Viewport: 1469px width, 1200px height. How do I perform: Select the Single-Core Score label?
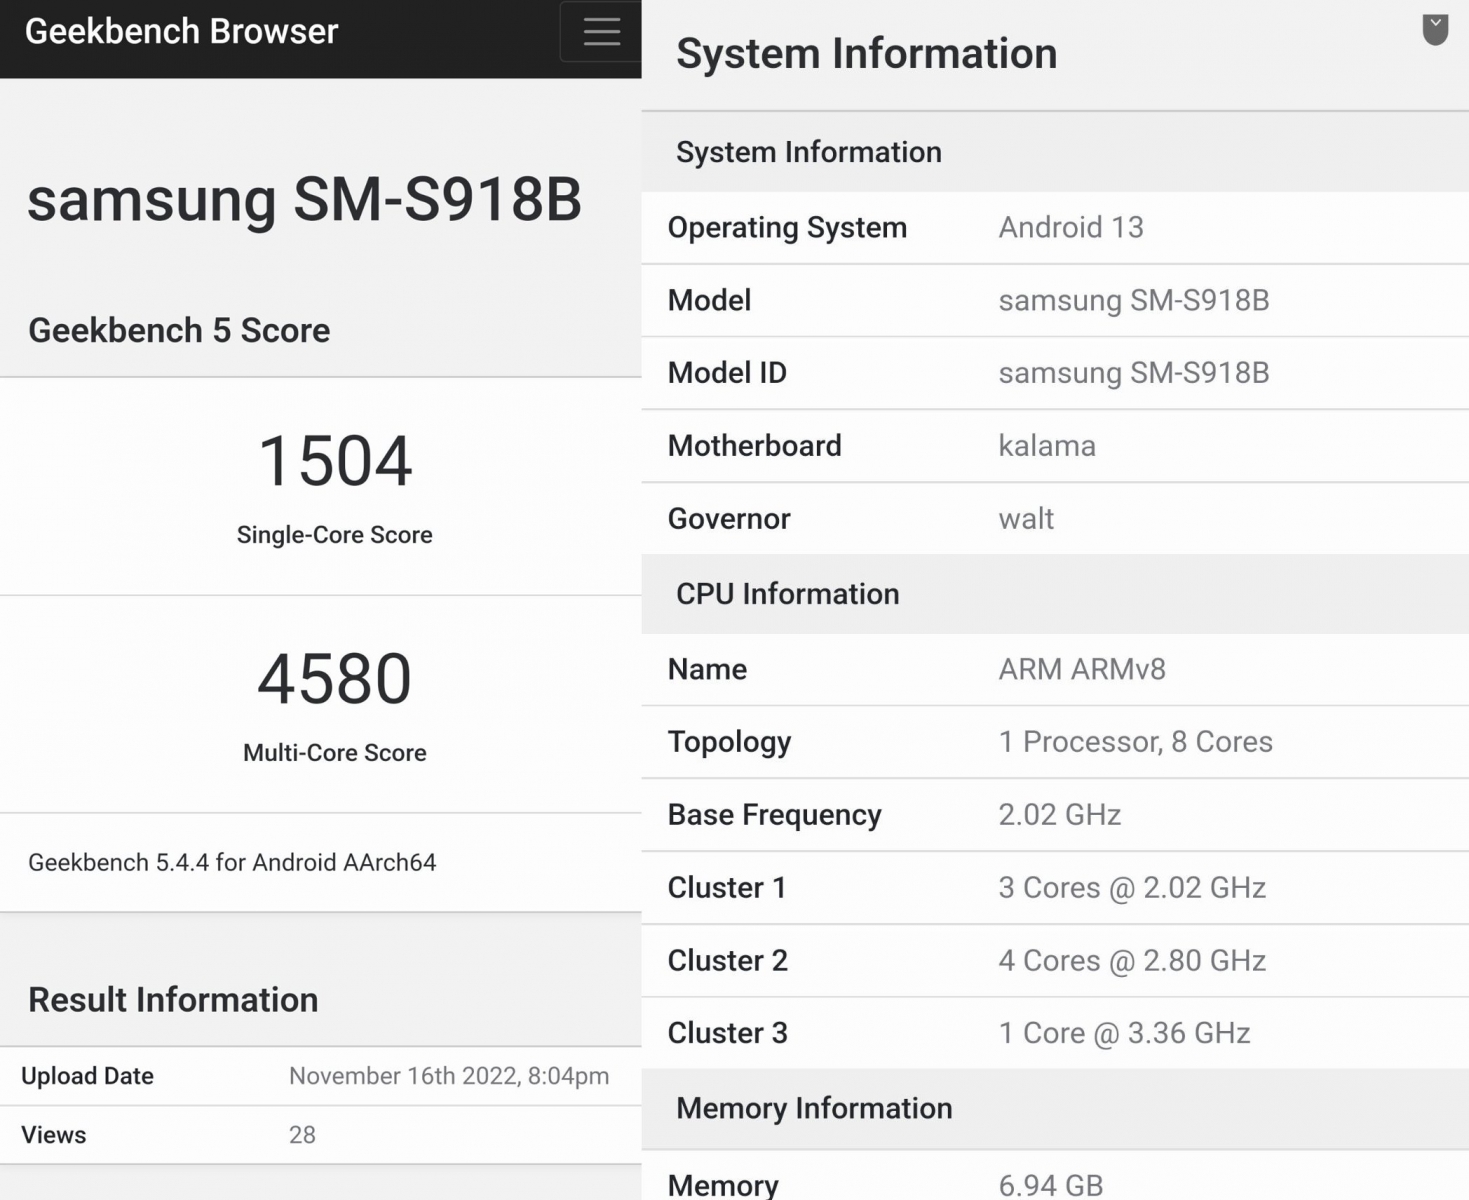[335, 535]
